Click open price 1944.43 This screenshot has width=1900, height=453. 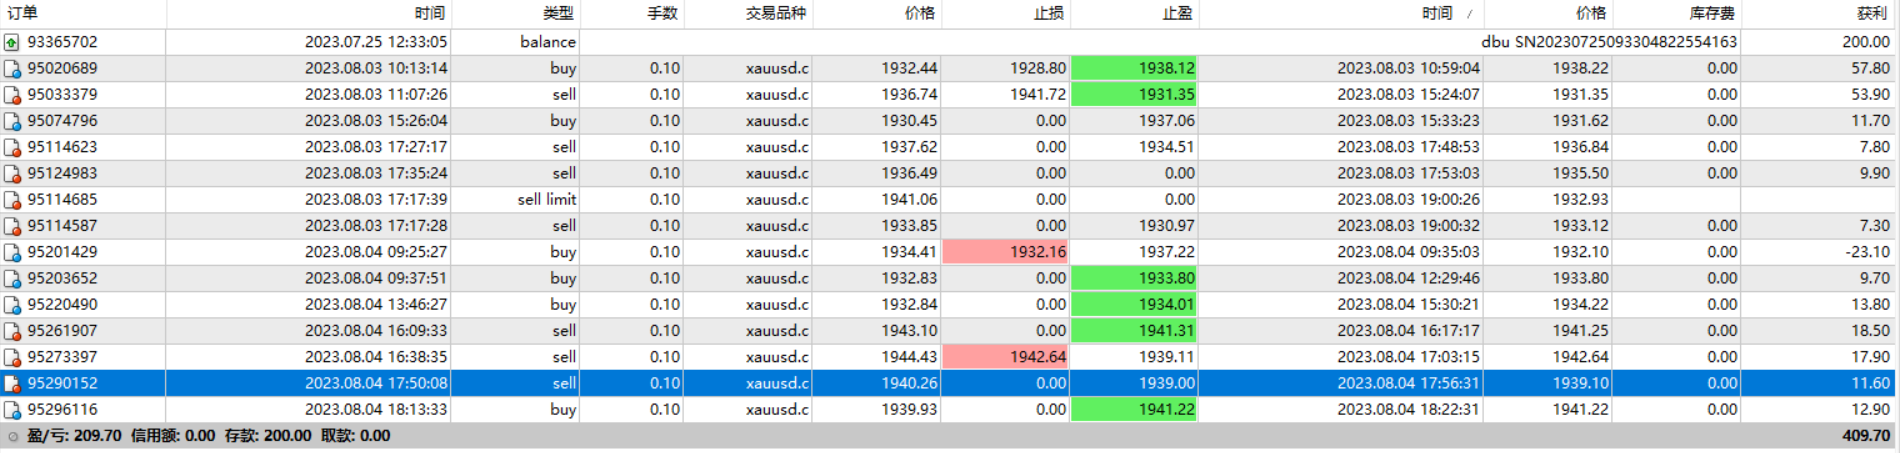pos(909,357)
